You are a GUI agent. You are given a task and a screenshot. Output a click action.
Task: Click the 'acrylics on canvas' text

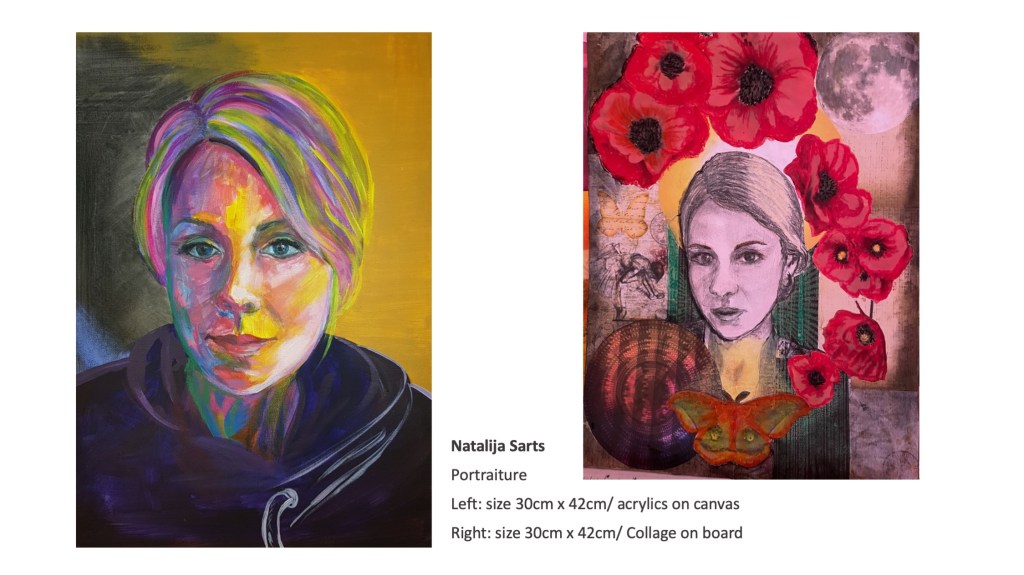pos(679,504)
